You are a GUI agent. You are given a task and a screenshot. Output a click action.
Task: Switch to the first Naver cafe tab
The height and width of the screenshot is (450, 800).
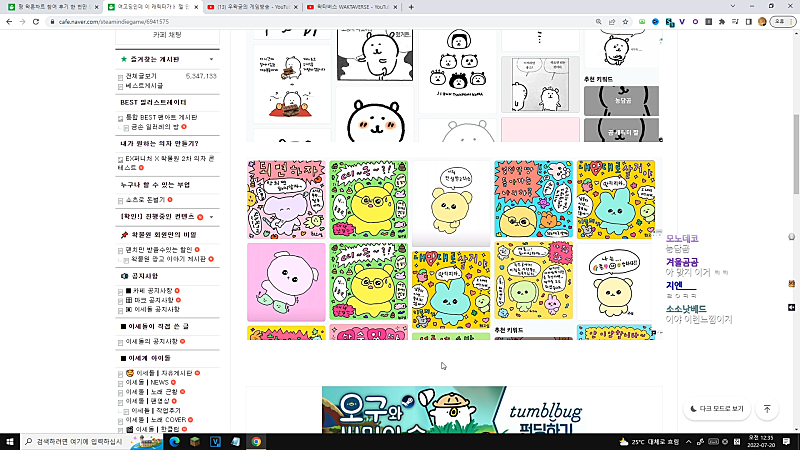pyautogui.click(x=51, y=7)
